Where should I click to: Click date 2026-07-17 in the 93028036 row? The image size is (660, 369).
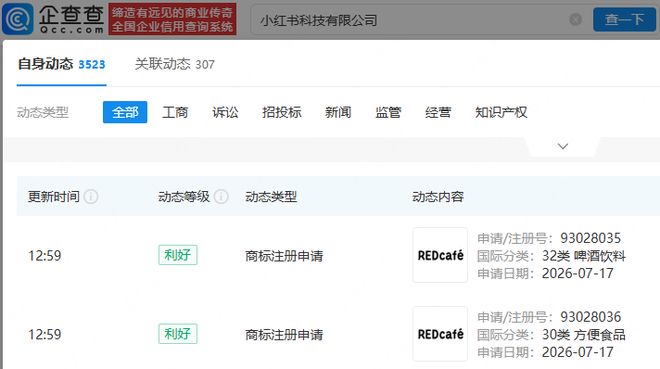click(x=578, y=352)
